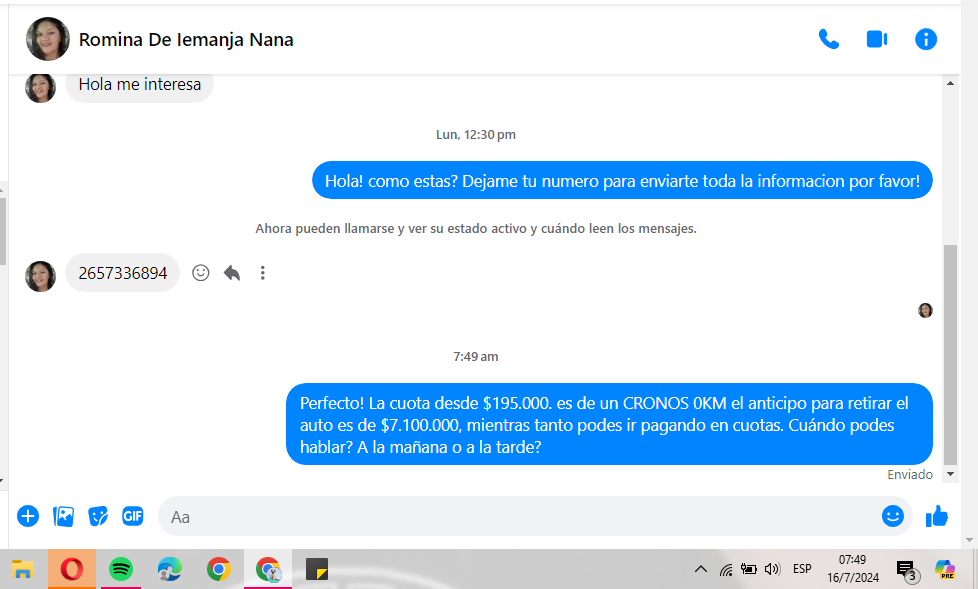This screenshot has width=978, height=589.
Task: Click Romina's profile picture in header
Action: 47,39
